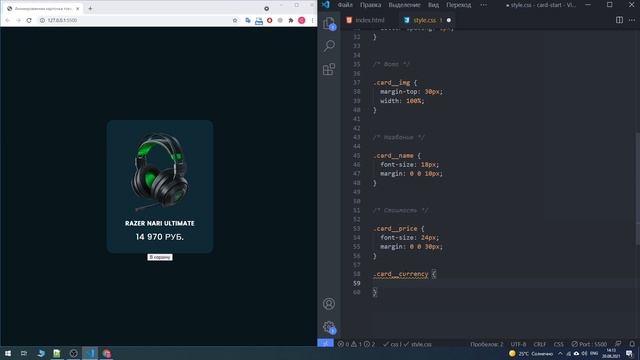Open the Вид menu
This screenshot has width=640, height=360.
(x=433, y=5)
